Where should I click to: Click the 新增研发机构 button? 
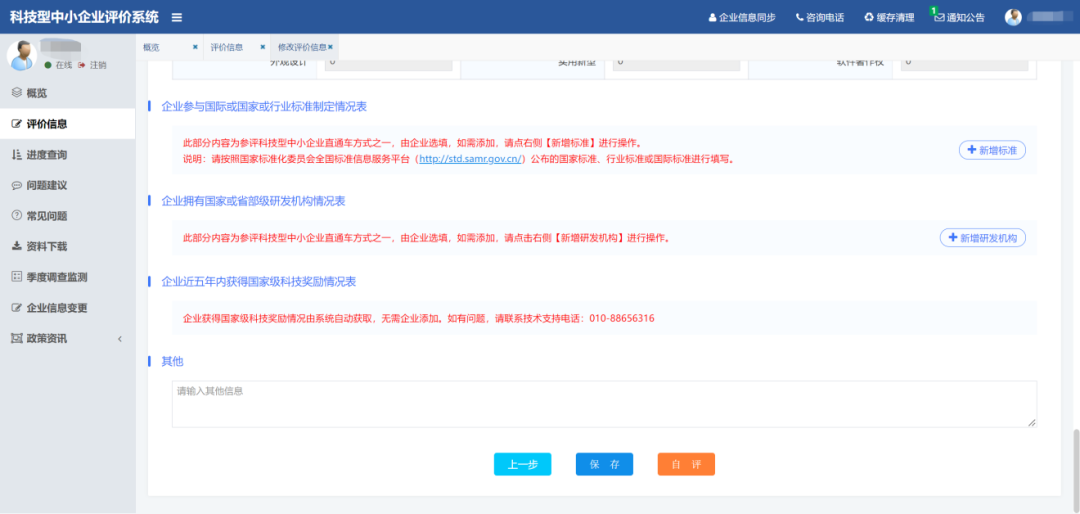point(982,238)
